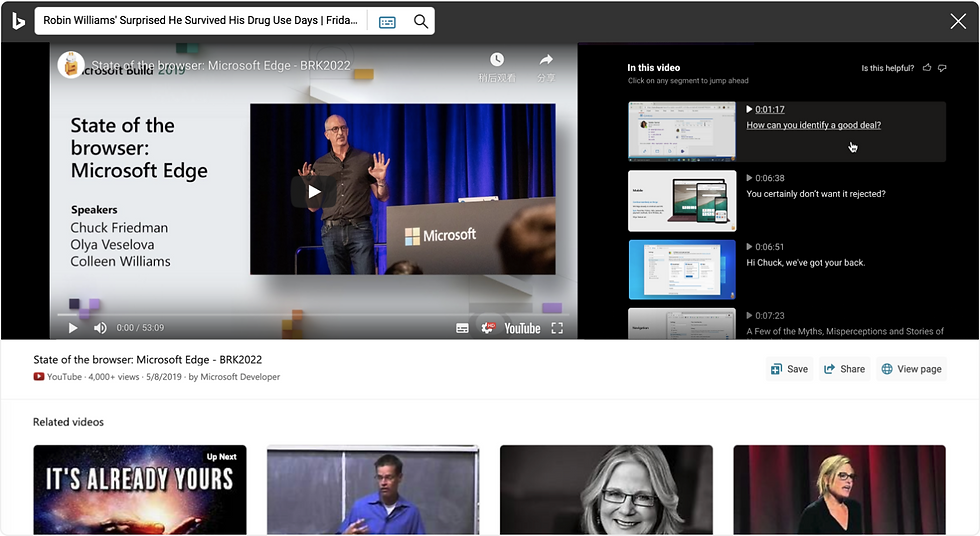Click video title 'State of the browser' below player

(148, 359)
